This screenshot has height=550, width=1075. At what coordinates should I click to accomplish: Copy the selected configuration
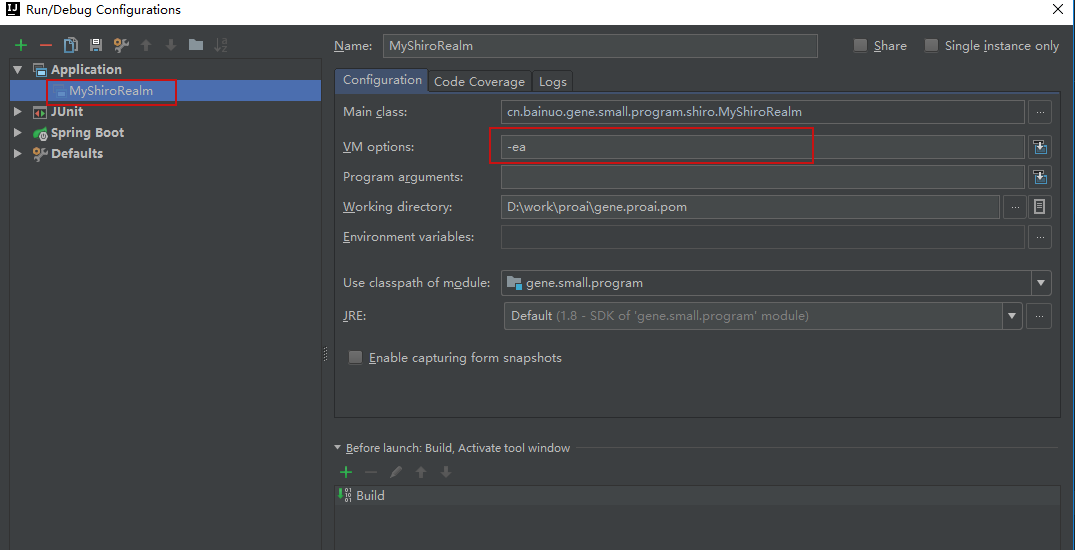tap(71, 45)
